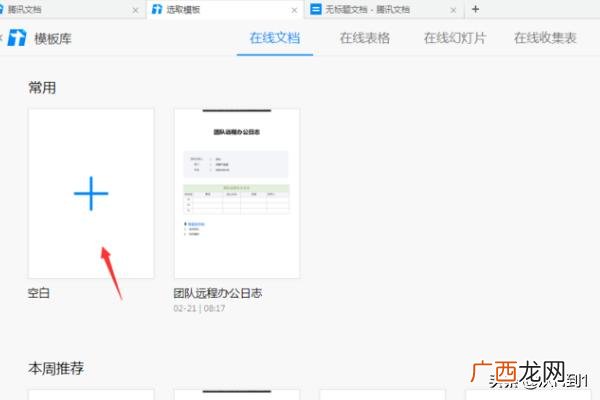Select the 选取模板 browser tab
This screenshot has width=600, height=400.
[225, 10]
